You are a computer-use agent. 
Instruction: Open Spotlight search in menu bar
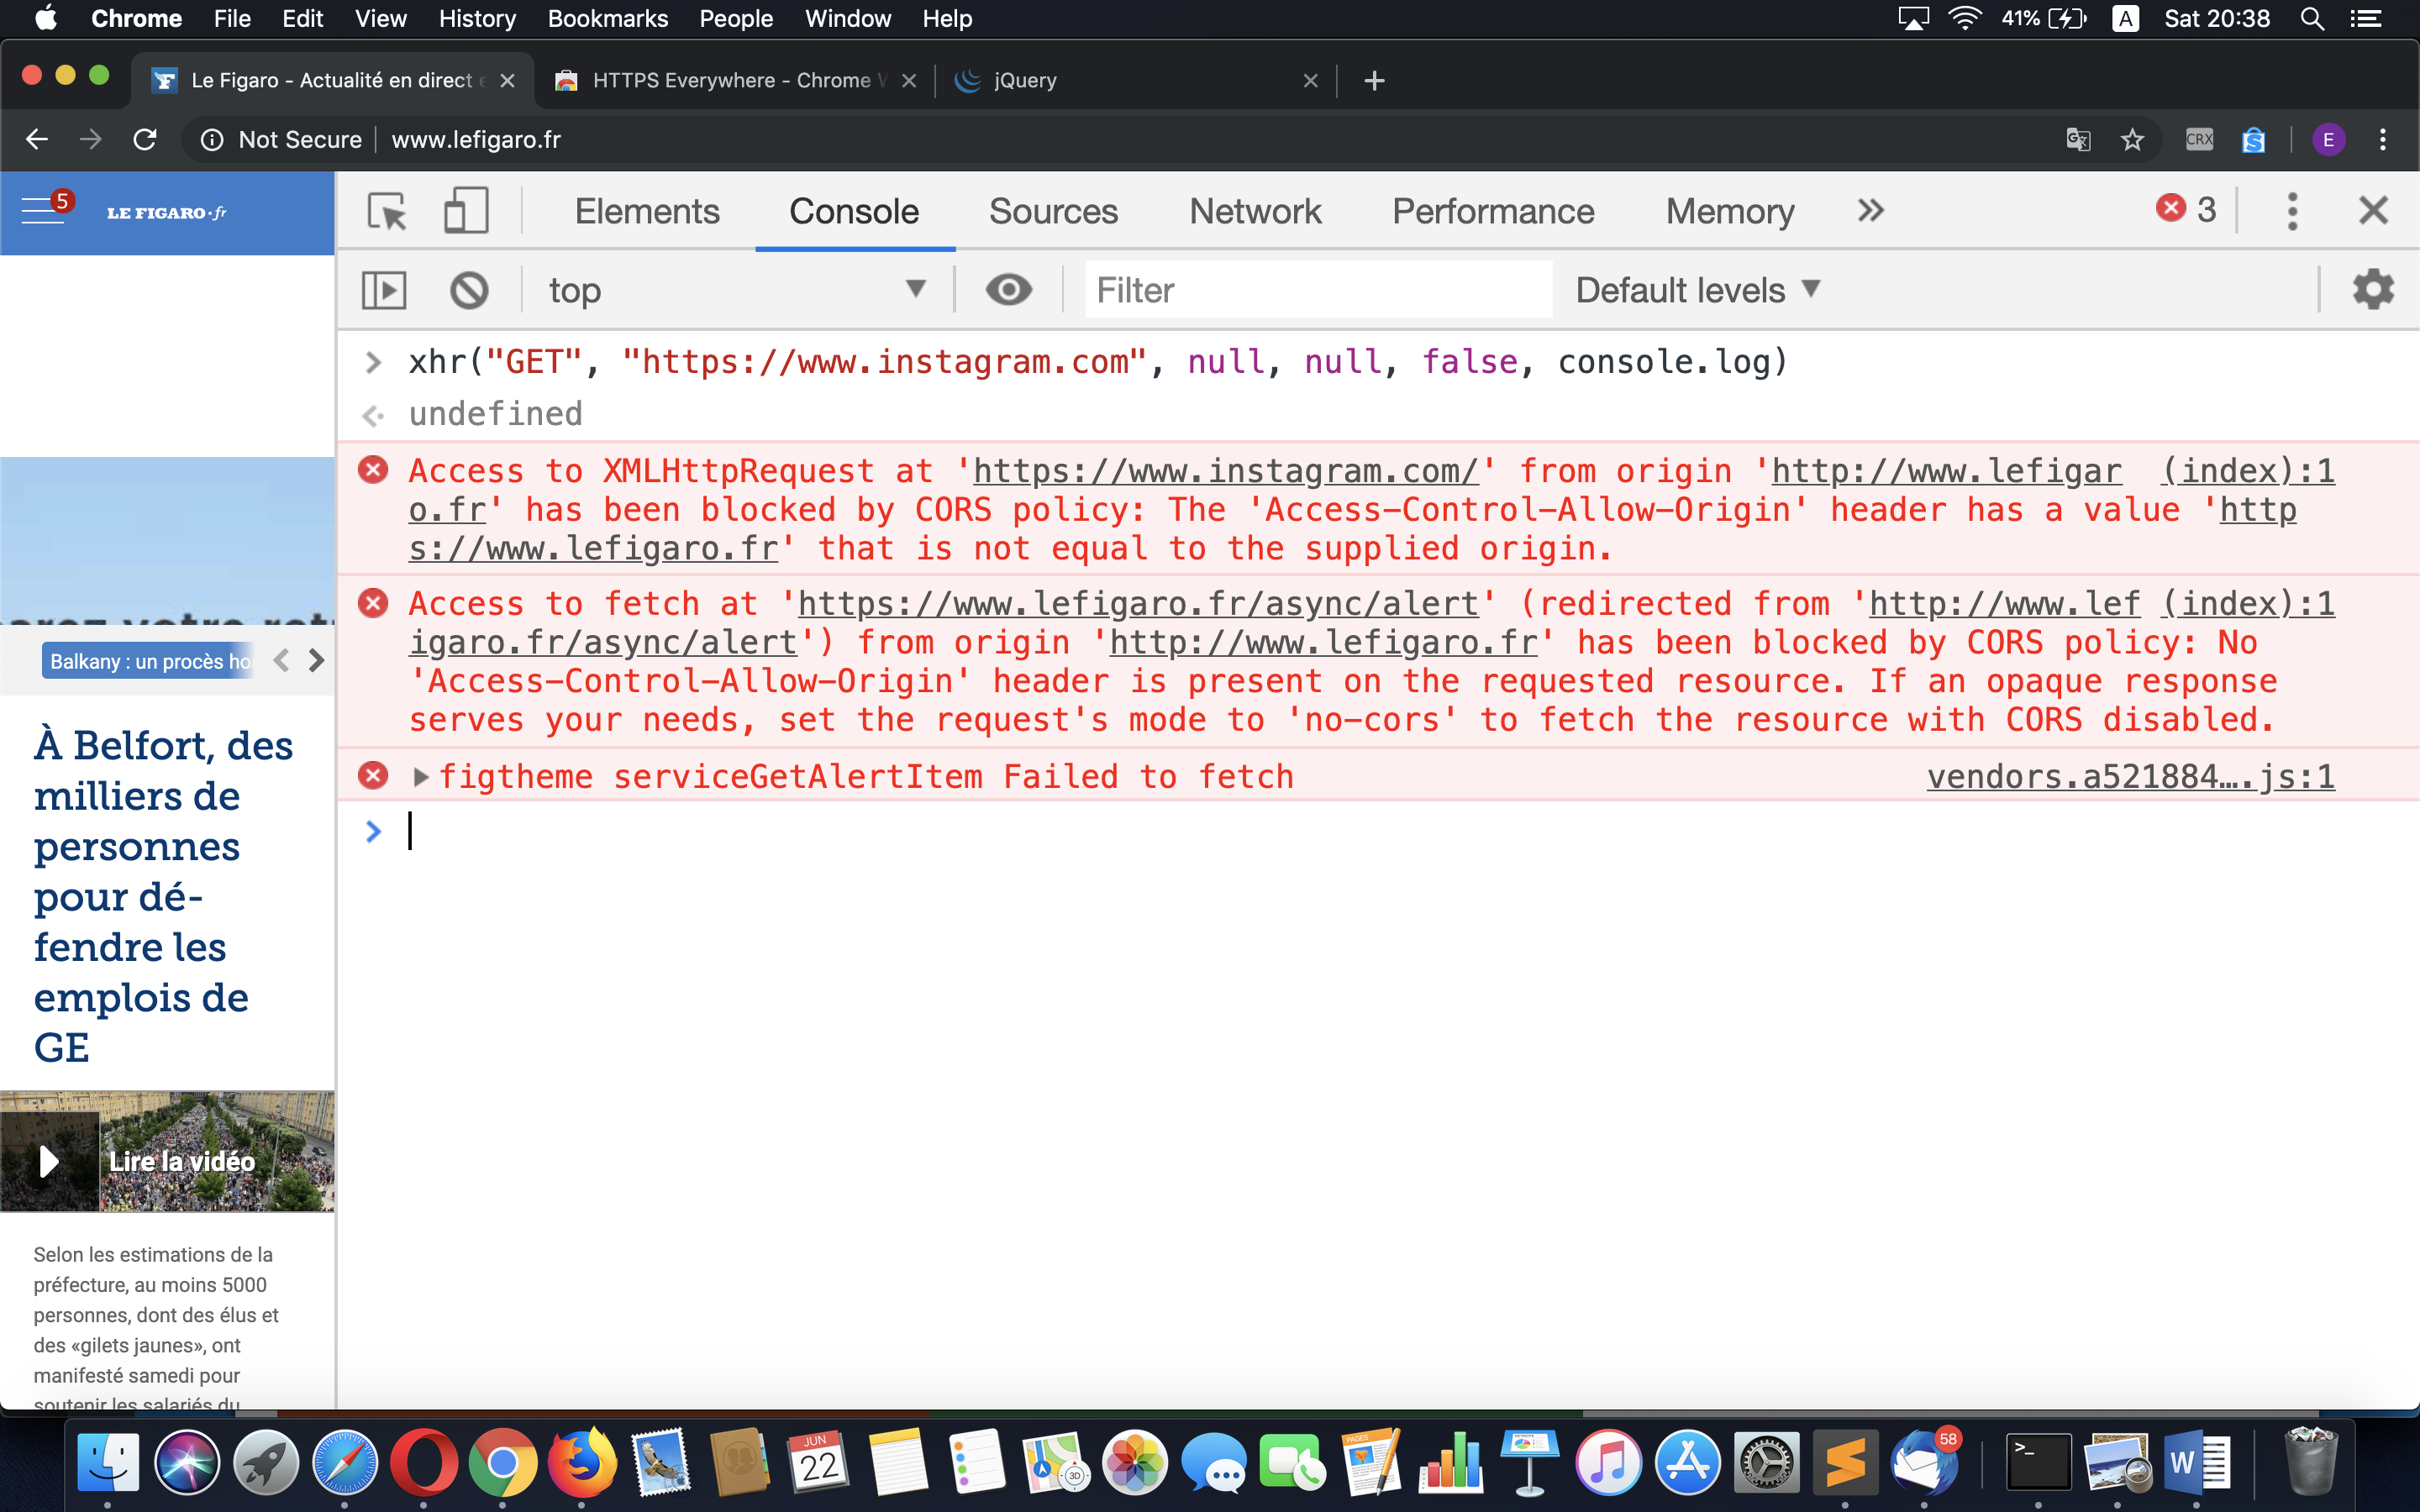(2311, 19)
